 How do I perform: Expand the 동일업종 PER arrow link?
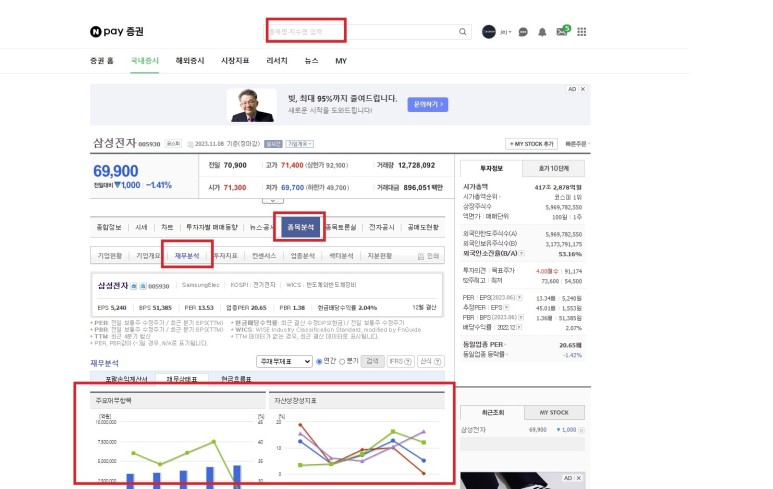point(484,345)
